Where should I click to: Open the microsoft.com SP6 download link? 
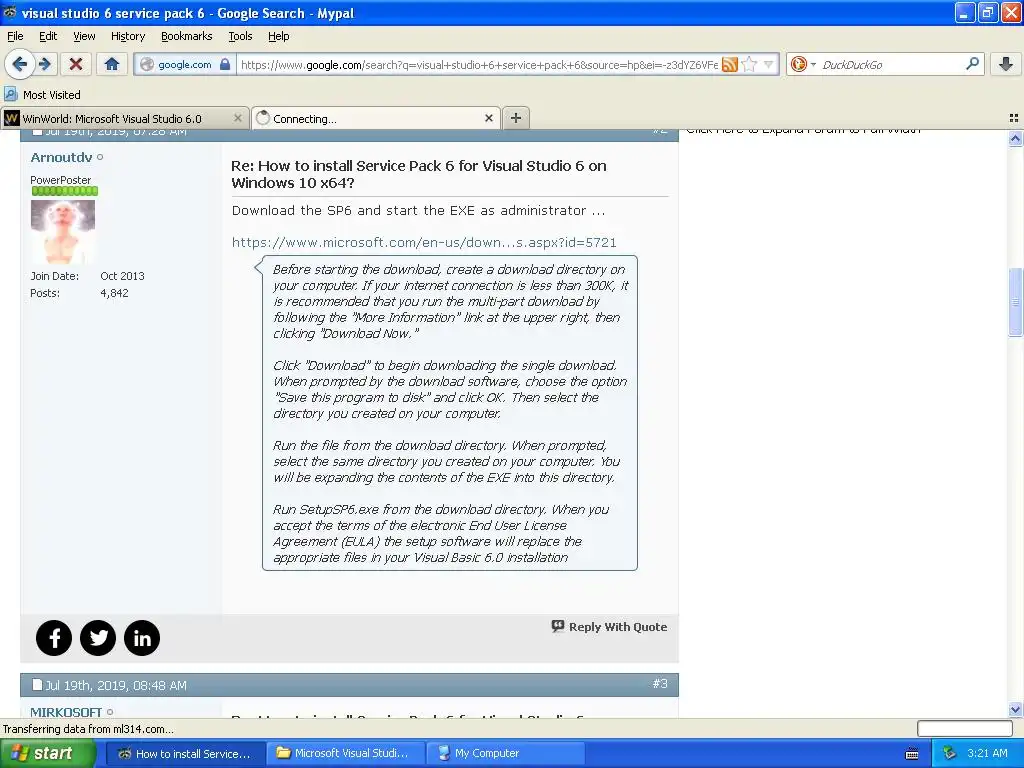click(424, 242)
